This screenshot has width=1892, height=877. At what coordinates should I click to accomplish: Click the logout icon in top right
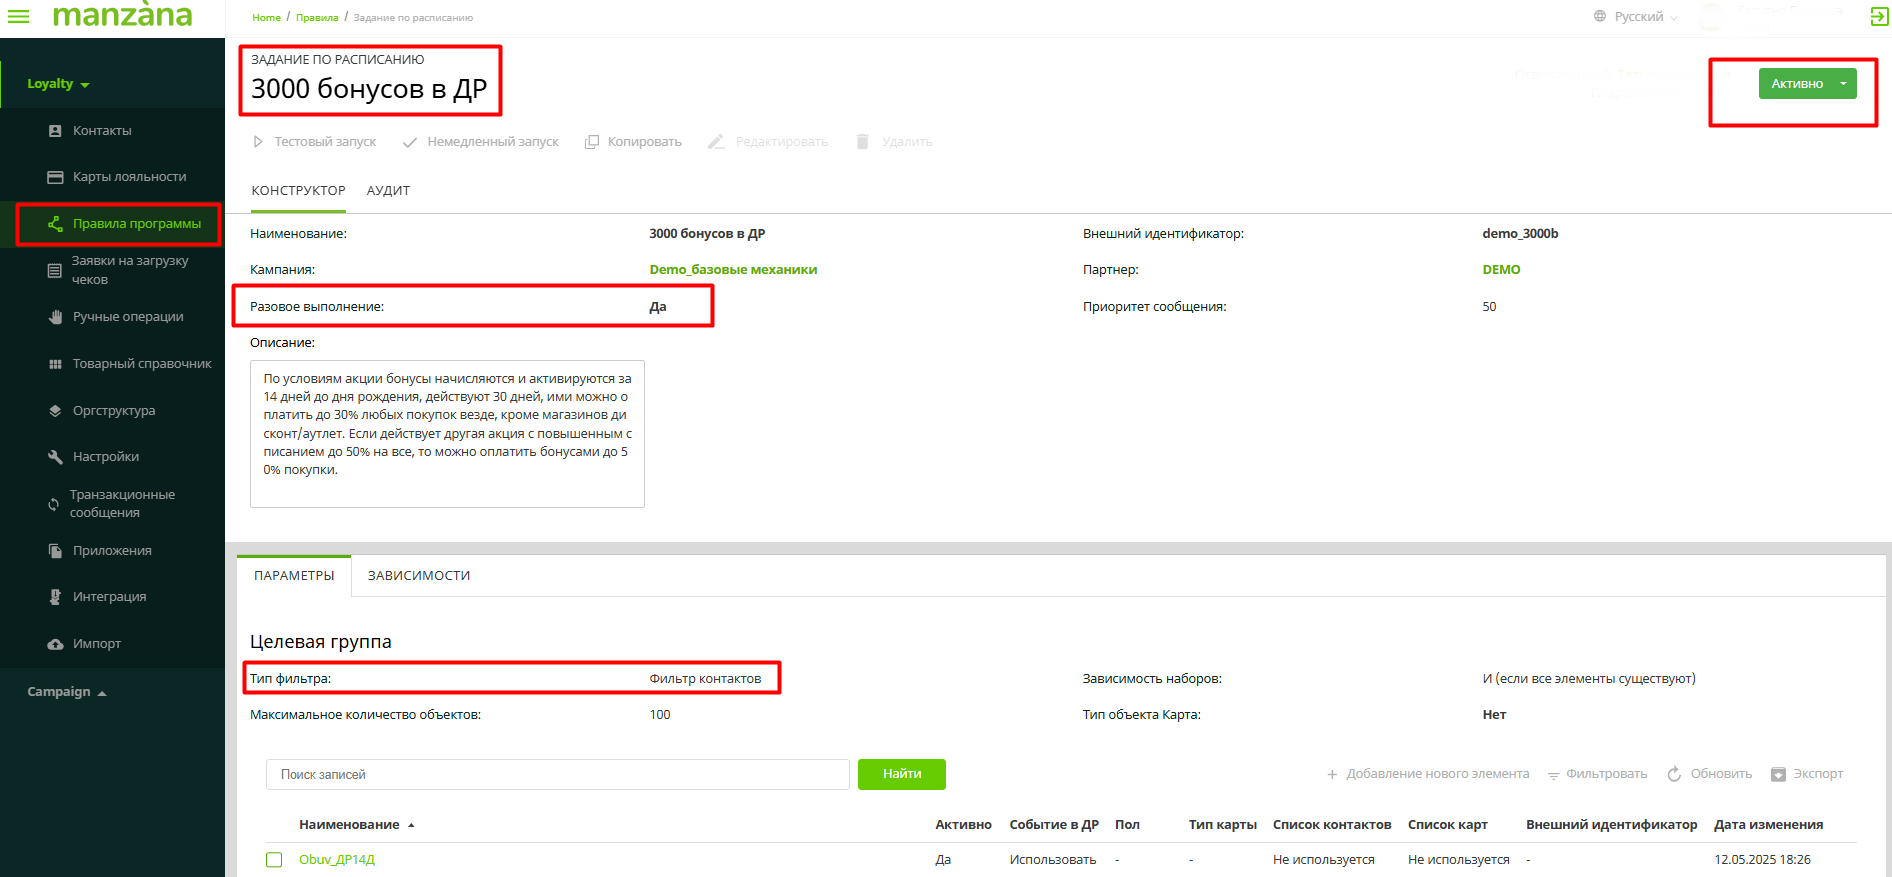1879,16
